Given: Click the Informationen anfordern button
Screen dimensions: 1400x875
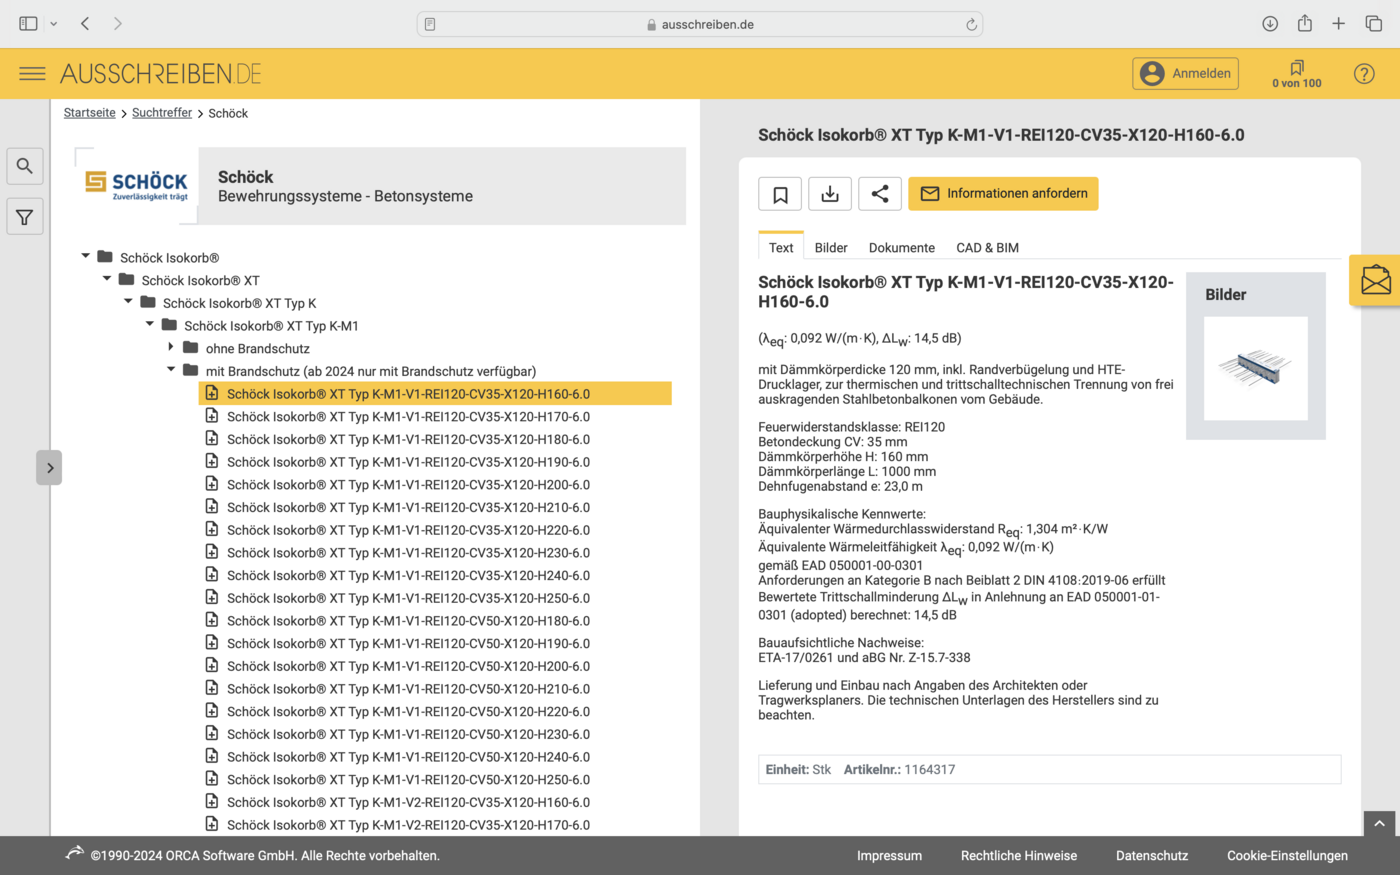Looking at the screenshot, I should coord(1003,194).
